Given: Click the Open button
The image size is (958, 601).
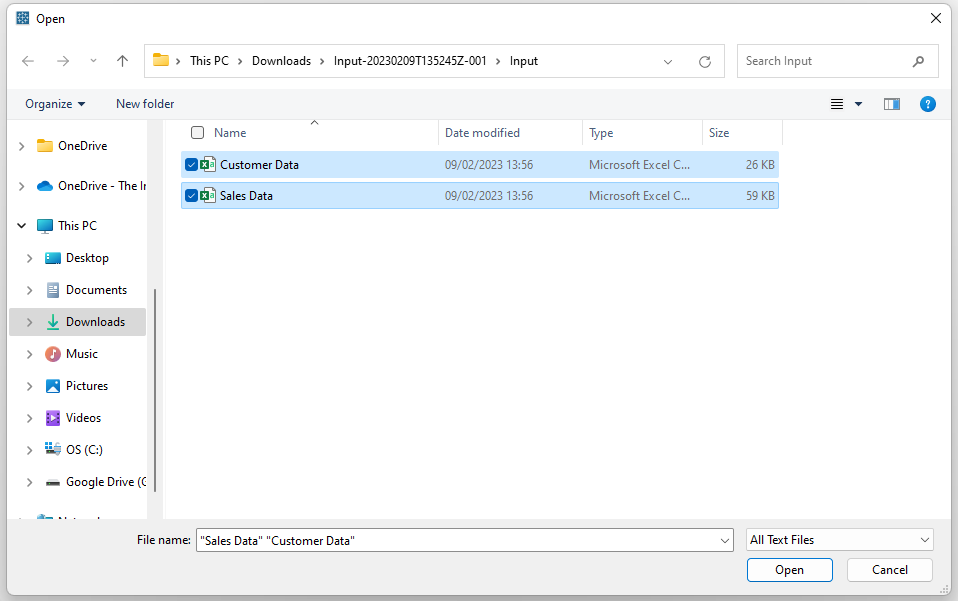Looking at the screenshot, I should click(789, 570).
